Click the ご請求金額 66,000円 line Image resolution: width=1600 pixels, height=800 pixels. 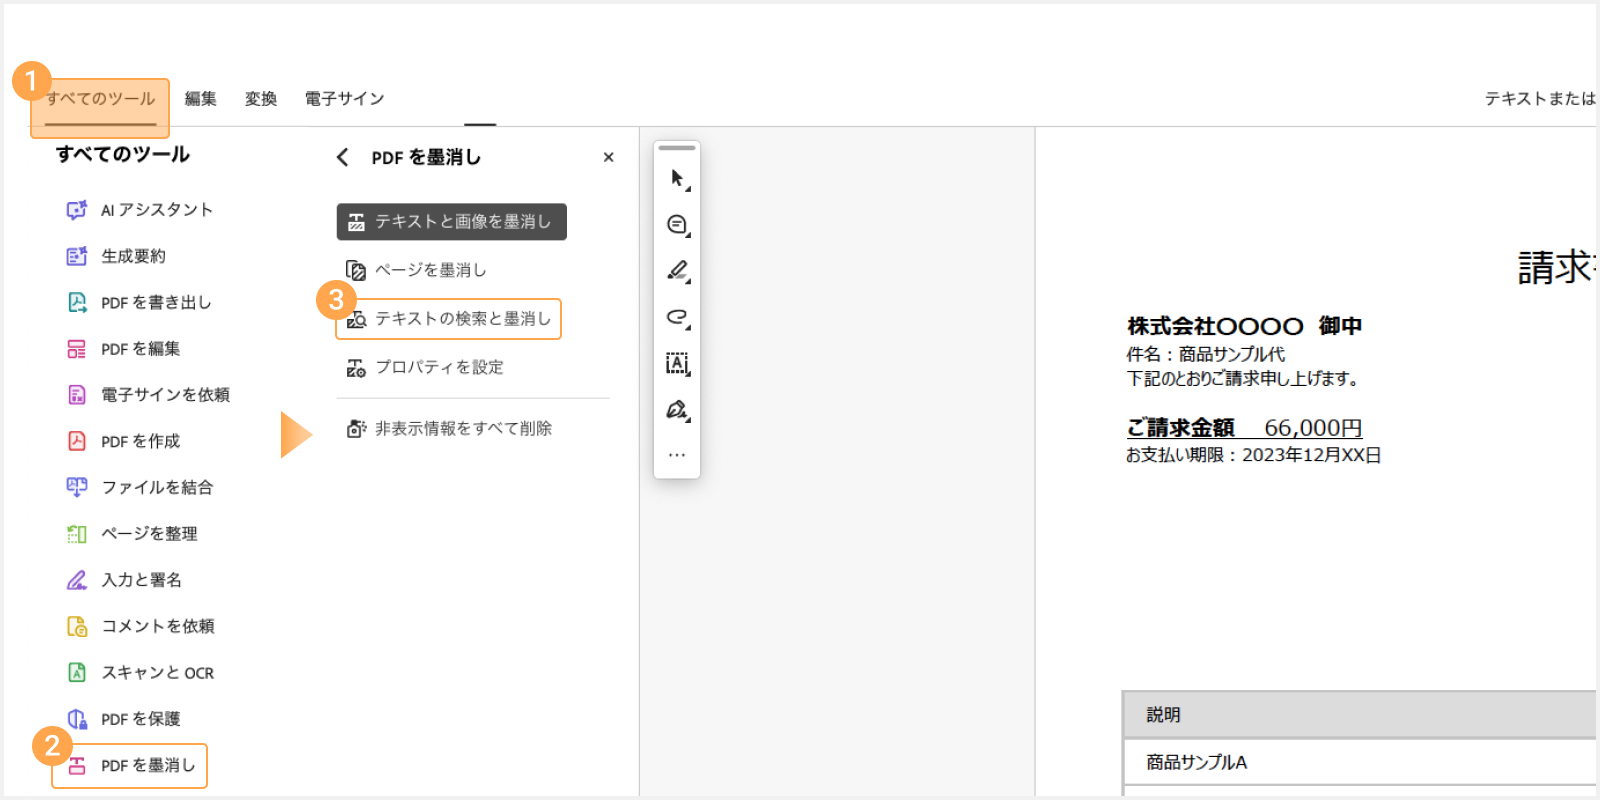point(1245,428)
